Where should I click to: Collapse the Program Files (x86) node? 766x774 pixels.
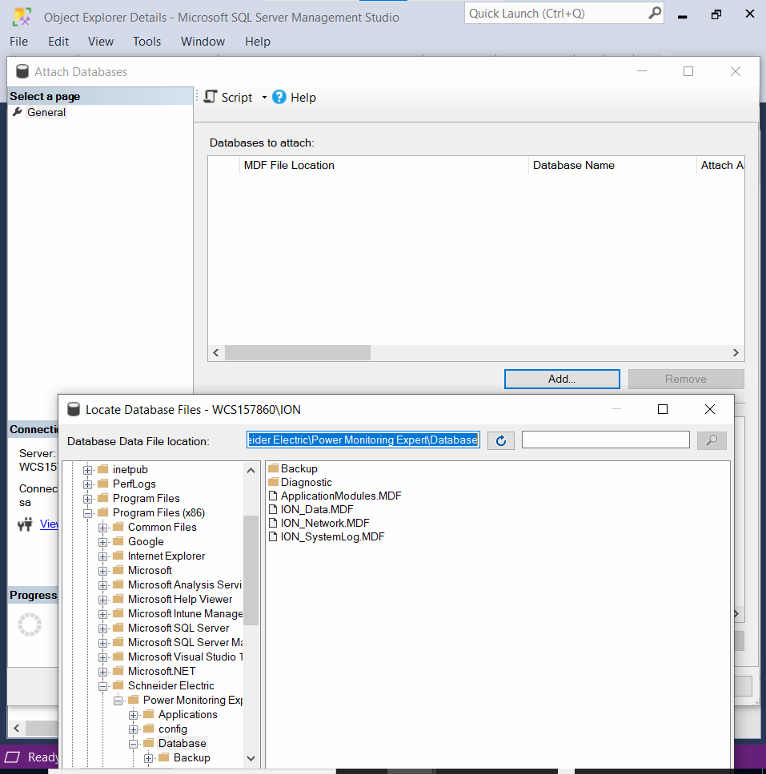click(87, 513)
